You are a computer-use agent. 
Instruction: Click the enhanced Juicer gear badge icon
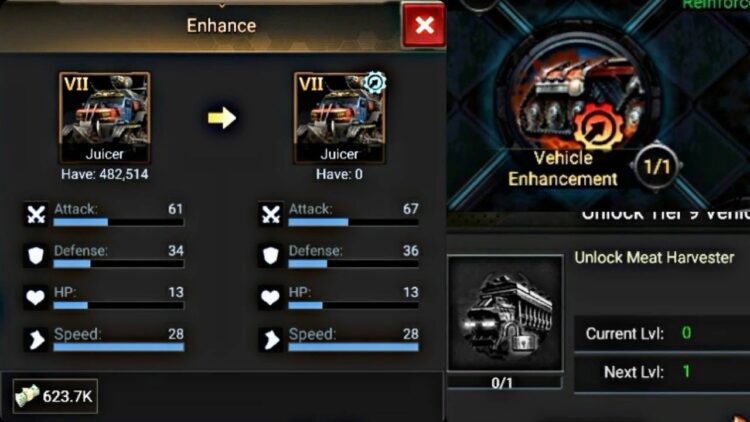coord(375,82)
